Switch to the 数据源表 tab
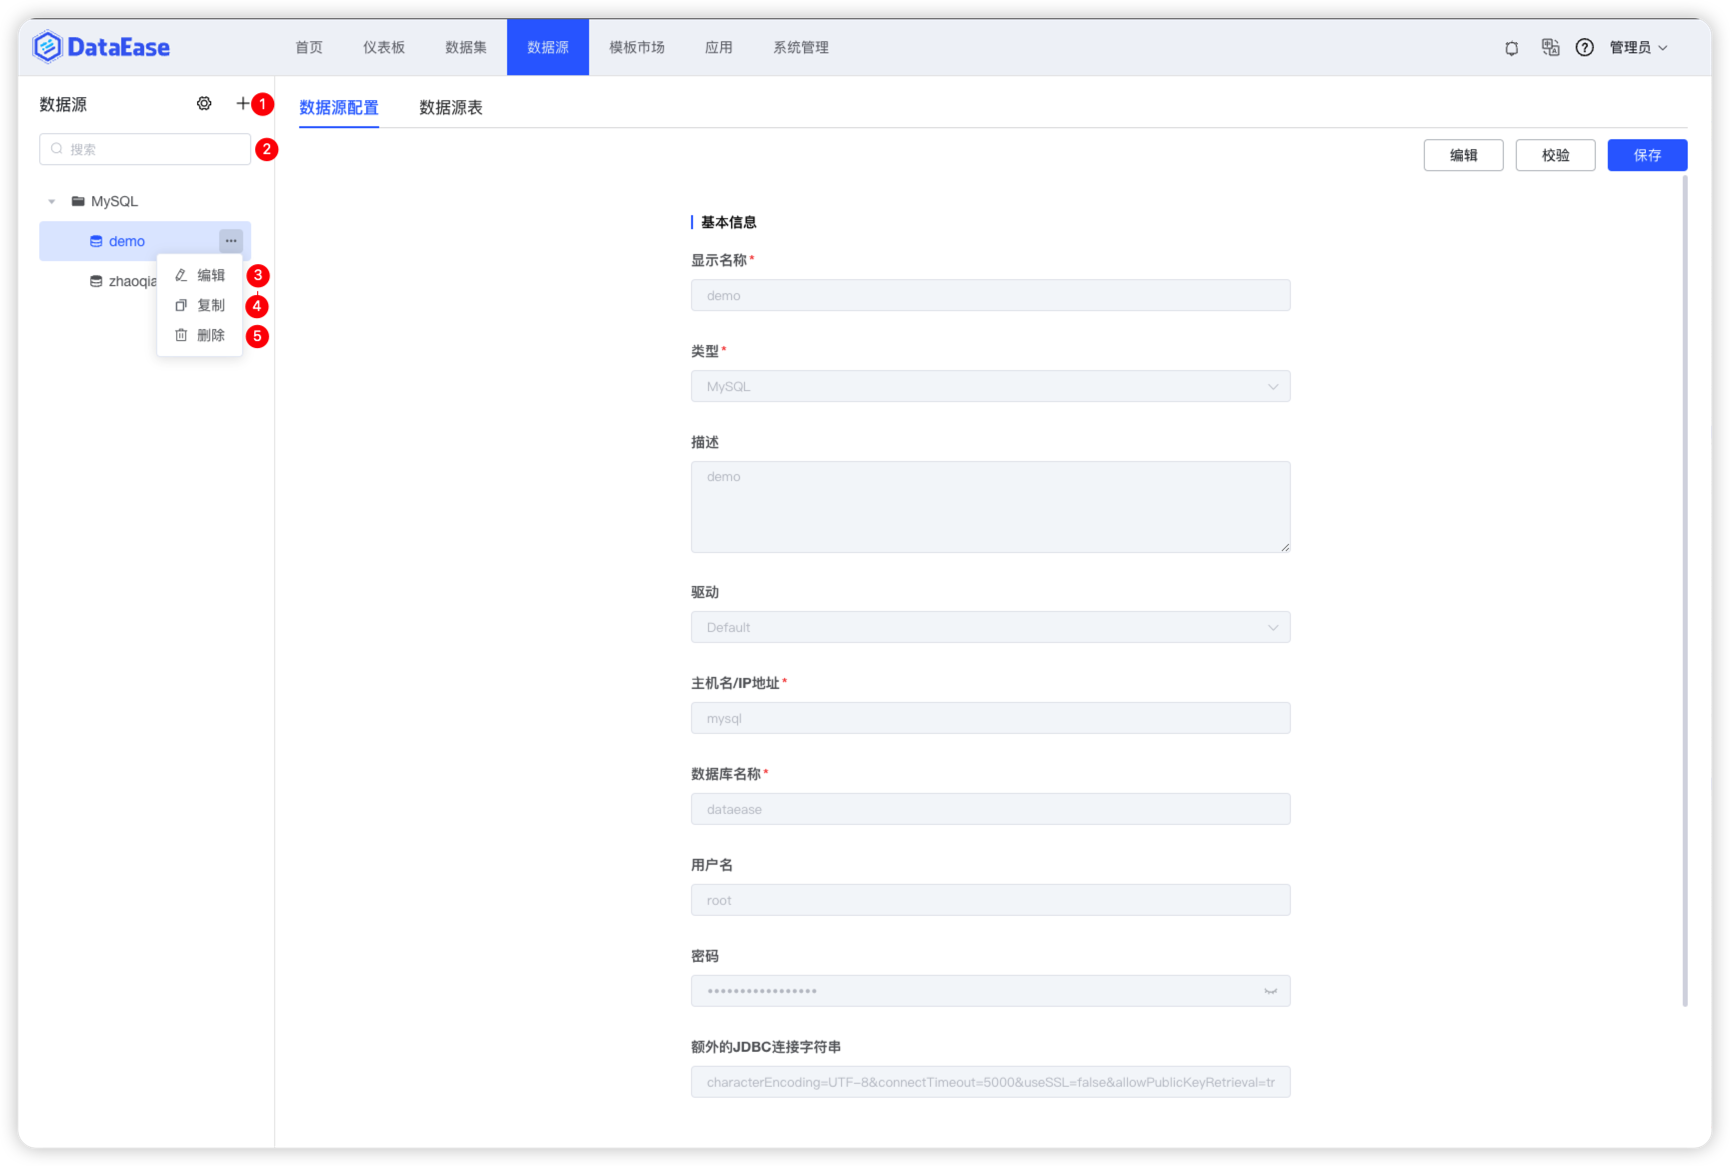The image size is (1730, 1166). [x=451, y=107]
